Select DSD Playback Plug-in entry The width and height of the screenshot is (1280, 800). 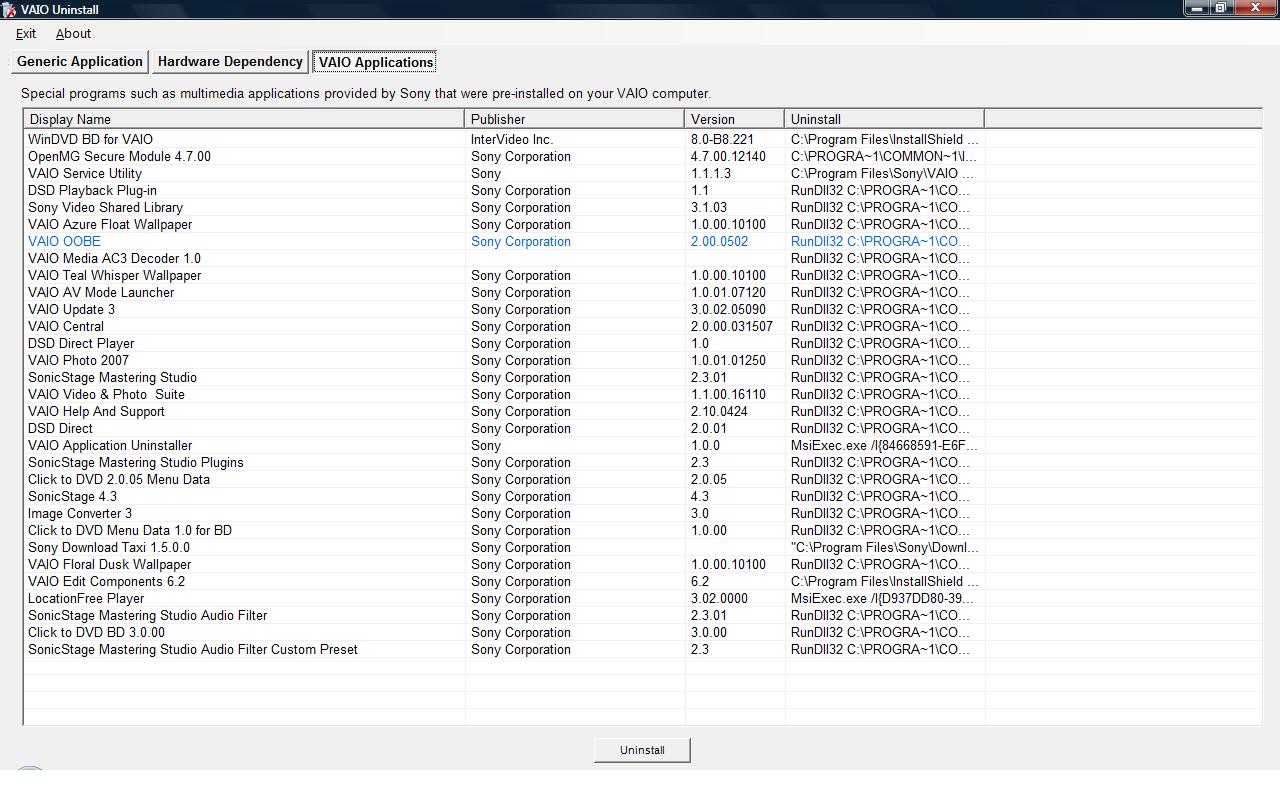[x=92, y=190]
